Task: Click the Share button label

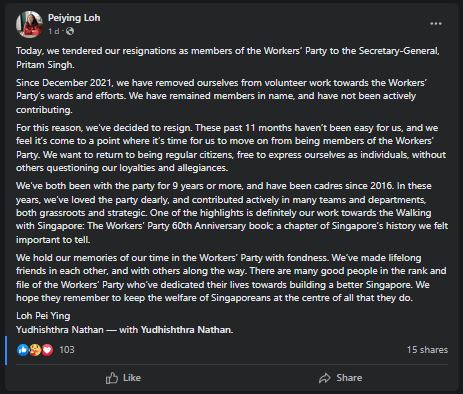Action: [x=349, y=378]
